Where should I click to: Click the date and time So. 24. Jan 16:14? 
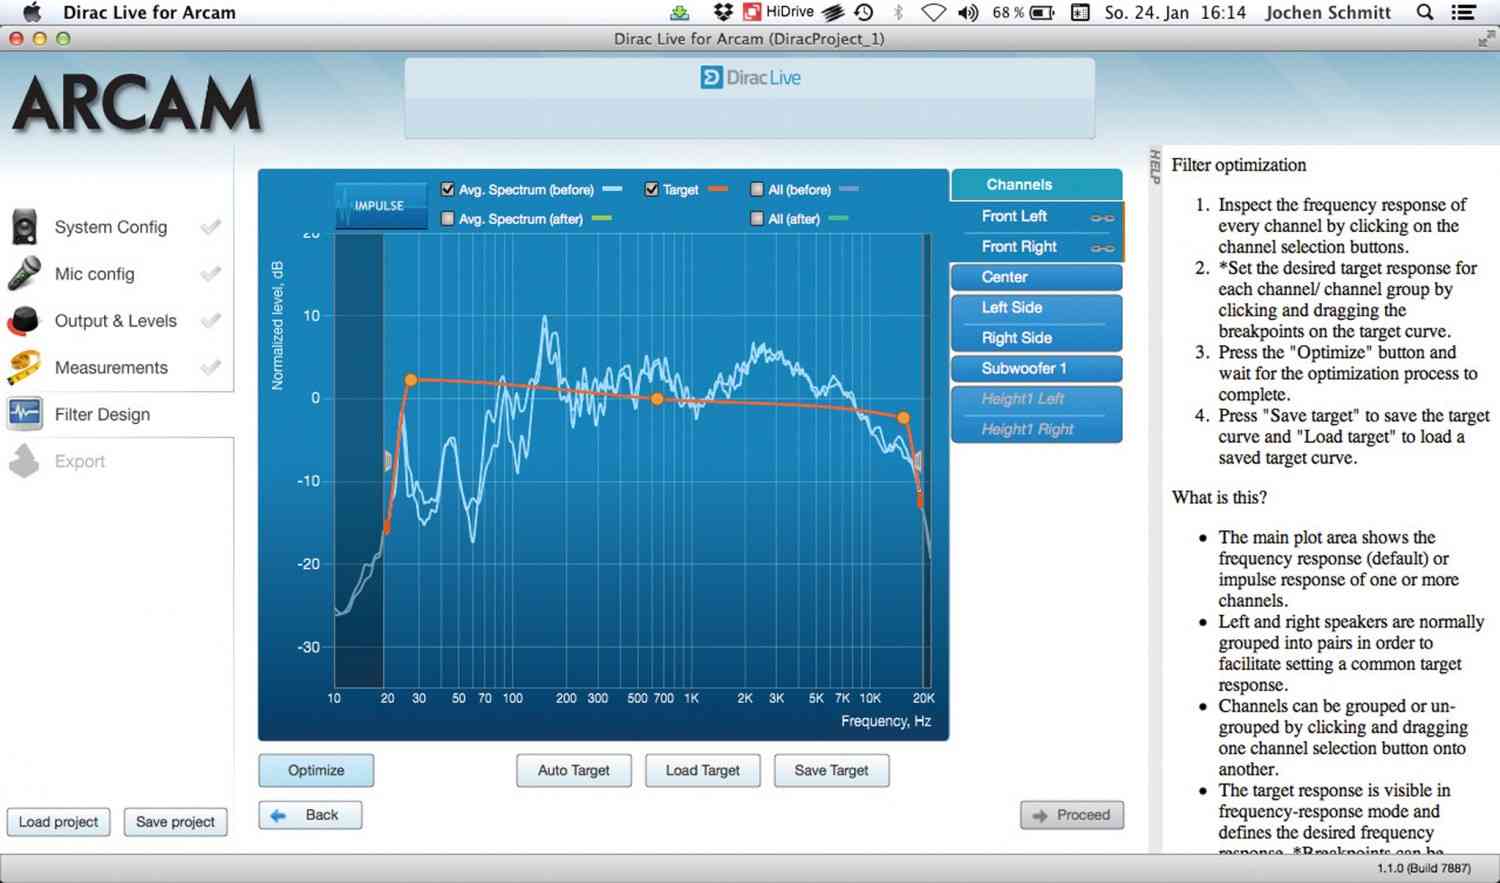click(x=1175, y=12)
